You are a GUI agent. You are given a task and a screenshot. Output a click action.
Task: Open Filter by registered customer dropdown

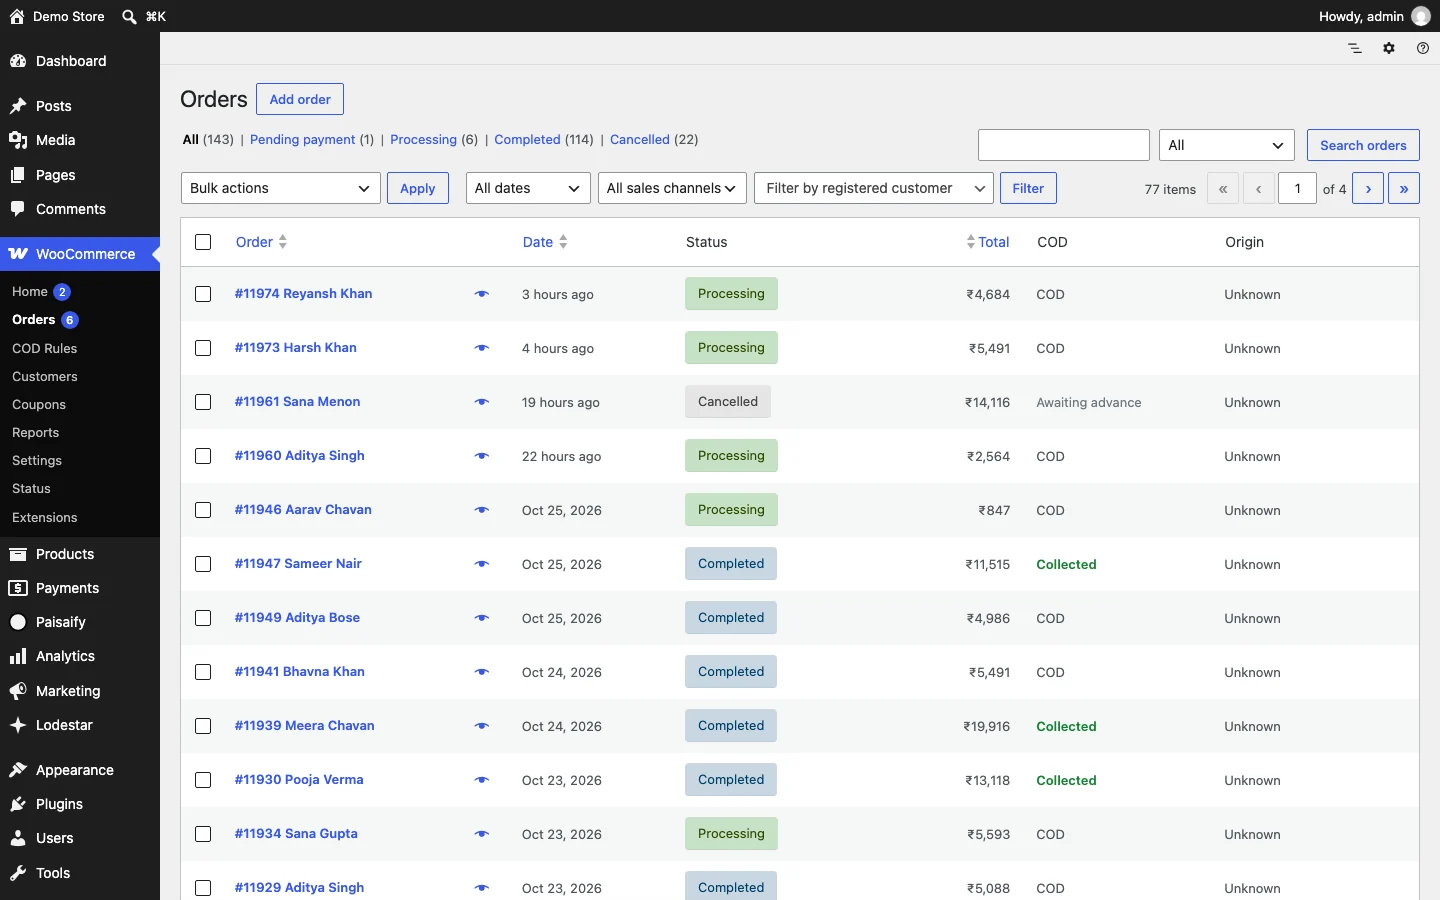pyautogui.click(x=874, y=188)
